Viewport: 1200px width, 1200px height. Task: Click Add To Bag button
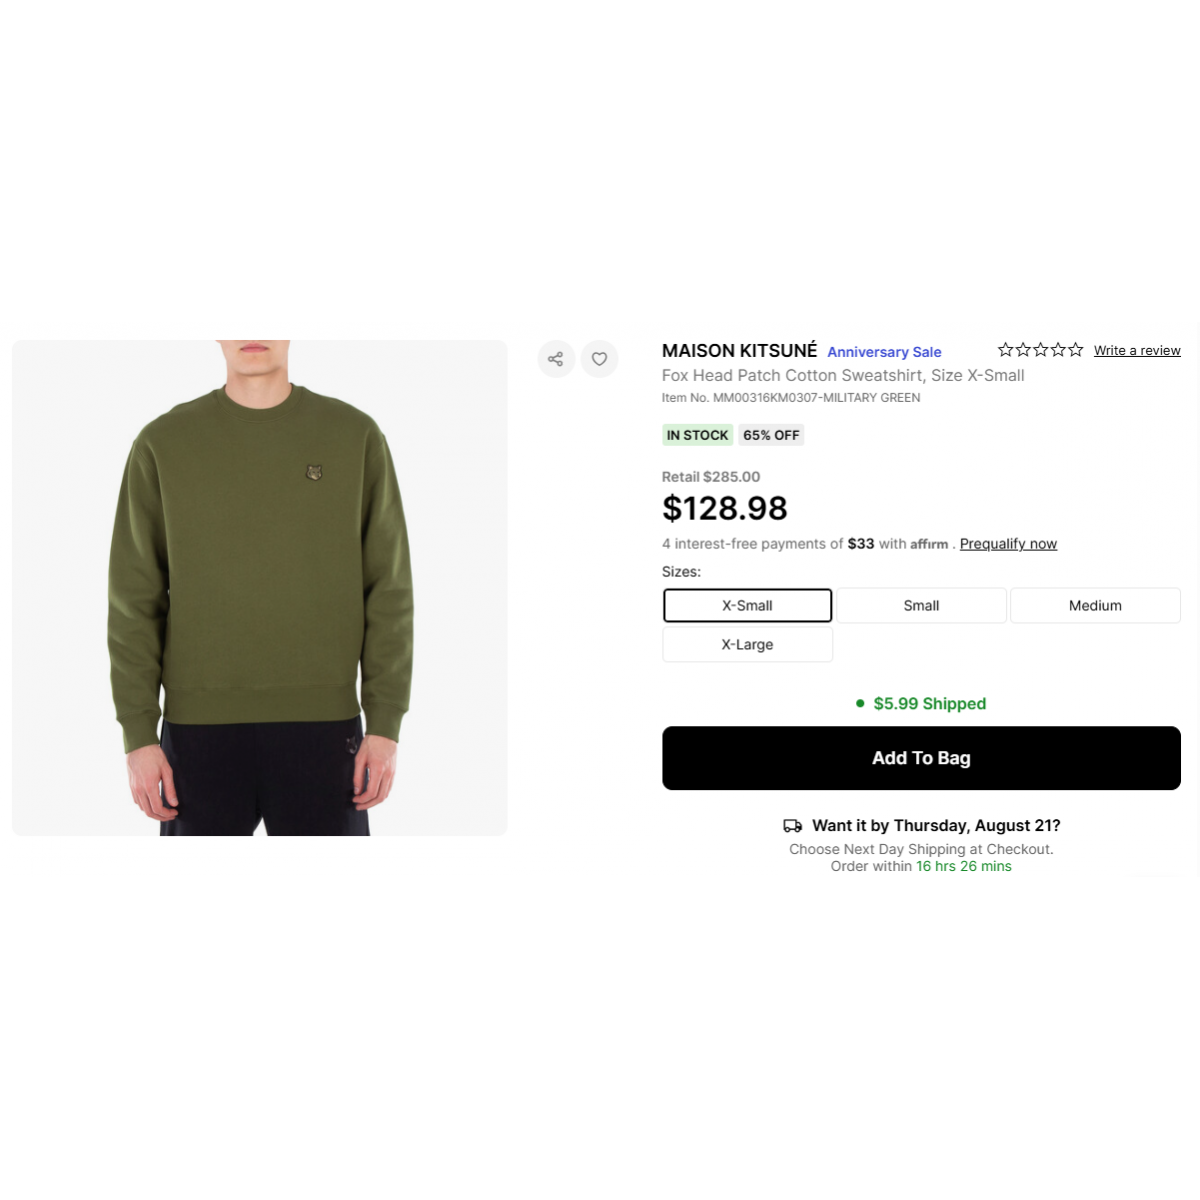pyautogui.click(x=921, y=758)
